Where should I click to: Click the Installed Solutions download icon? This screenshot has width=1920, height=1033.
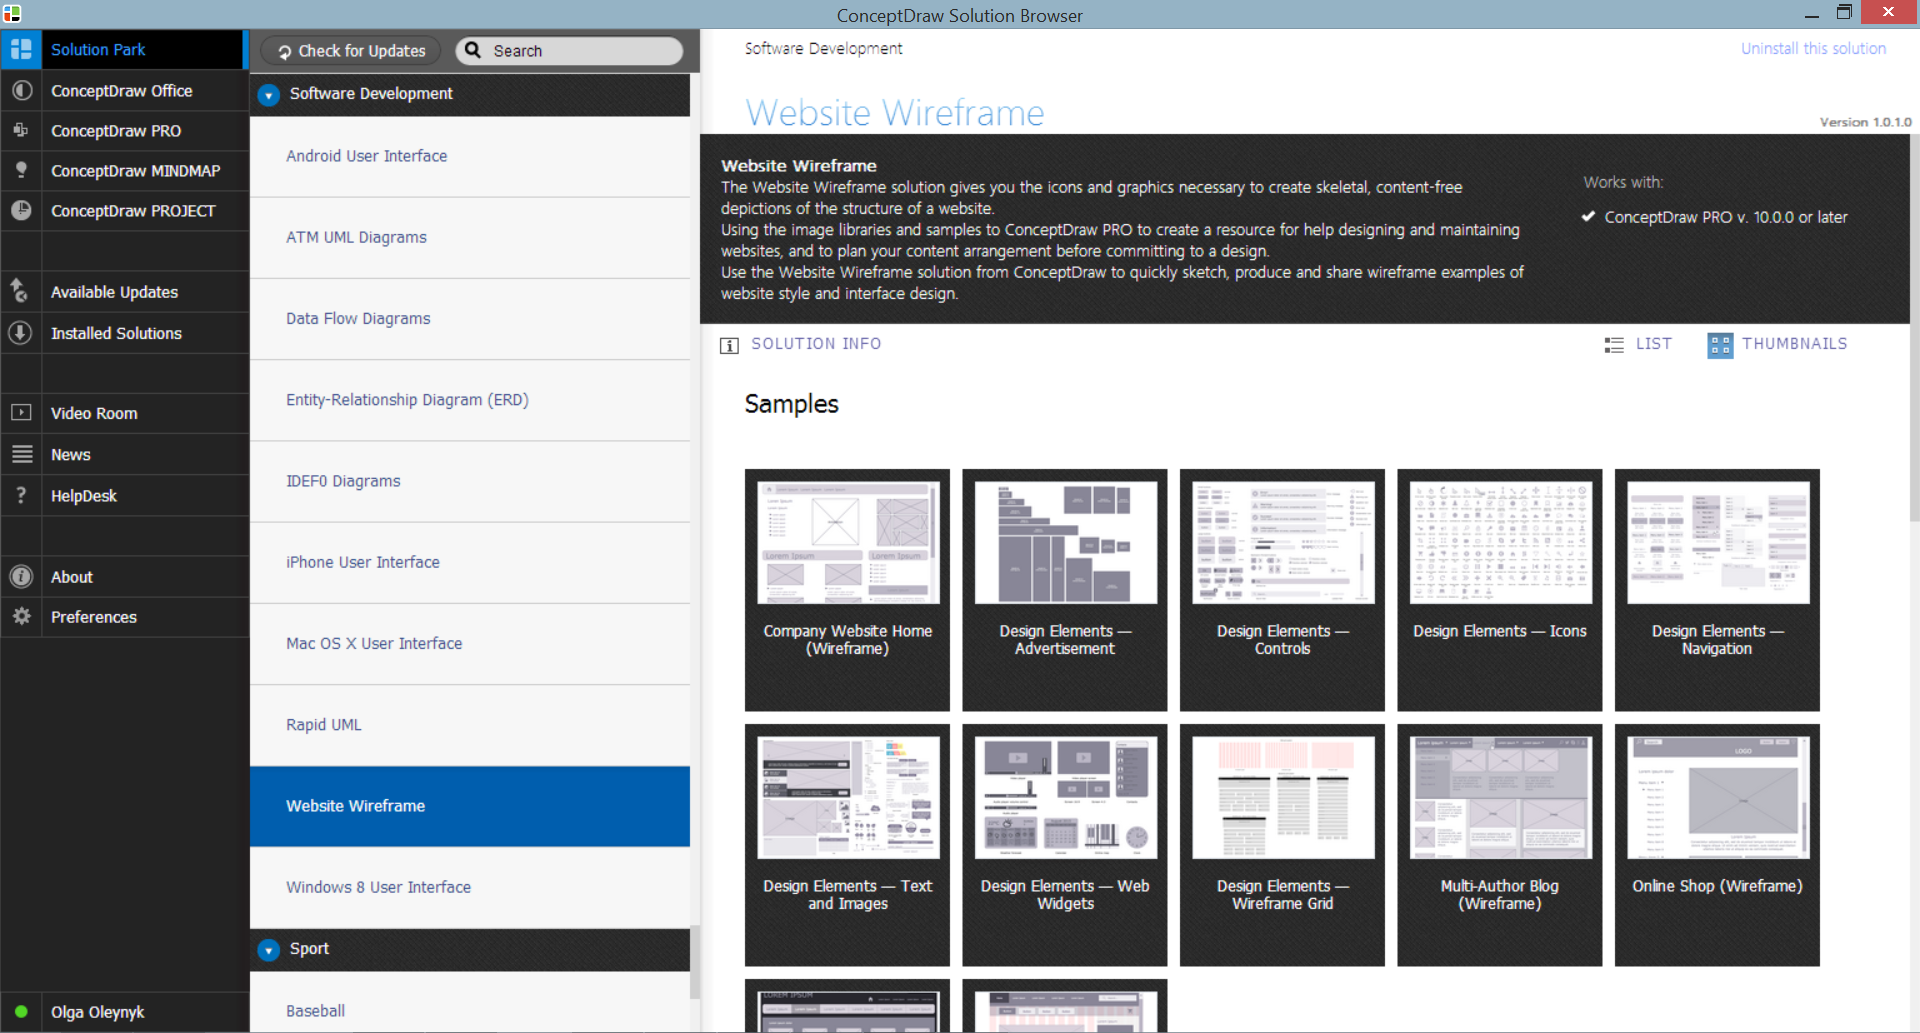tap(20, 332)
